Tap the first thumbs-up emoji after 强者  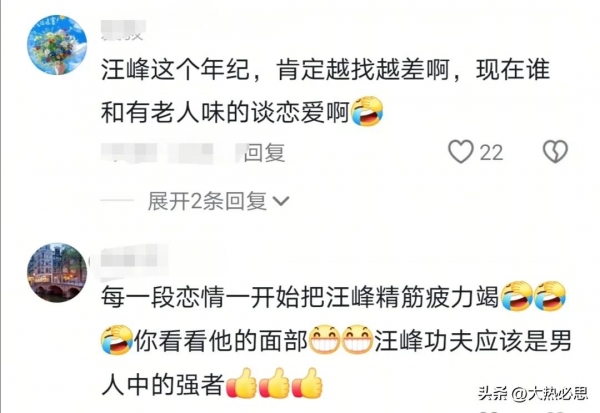(241, 383)
